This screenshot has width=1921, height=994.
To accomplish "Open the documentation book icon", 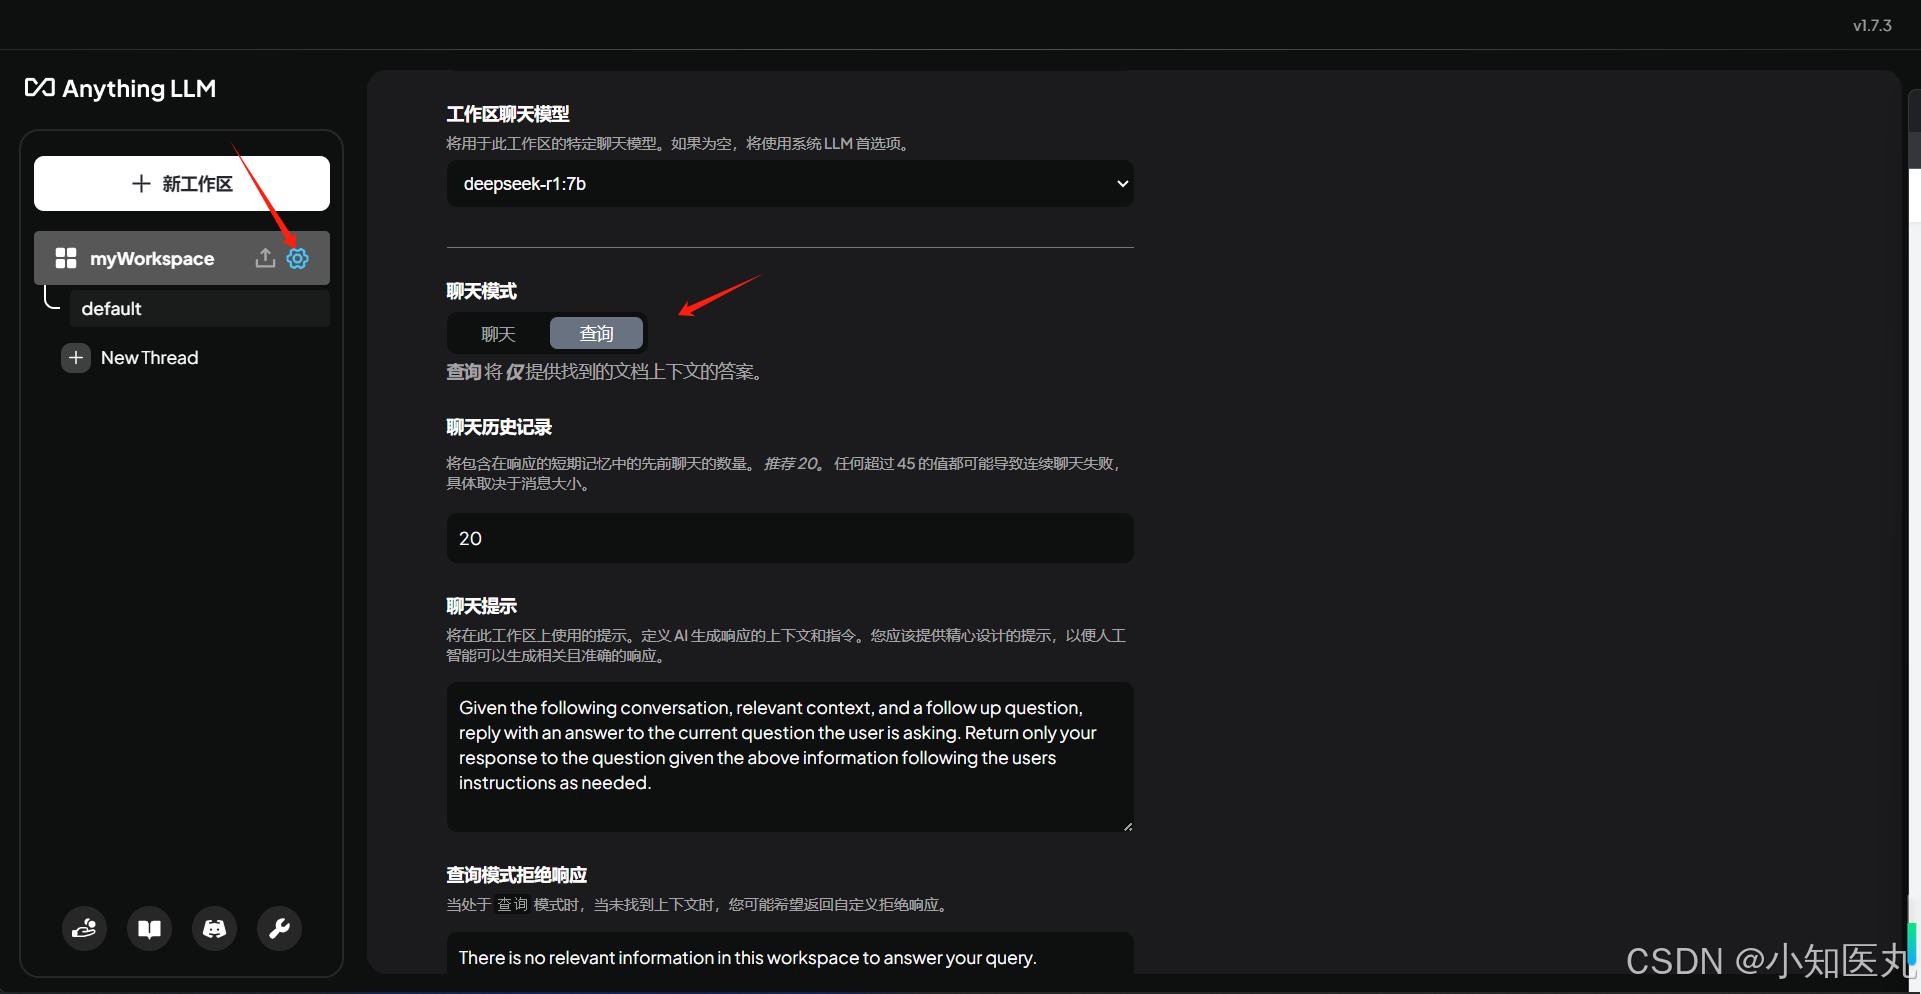I will (x=149, y=928).
